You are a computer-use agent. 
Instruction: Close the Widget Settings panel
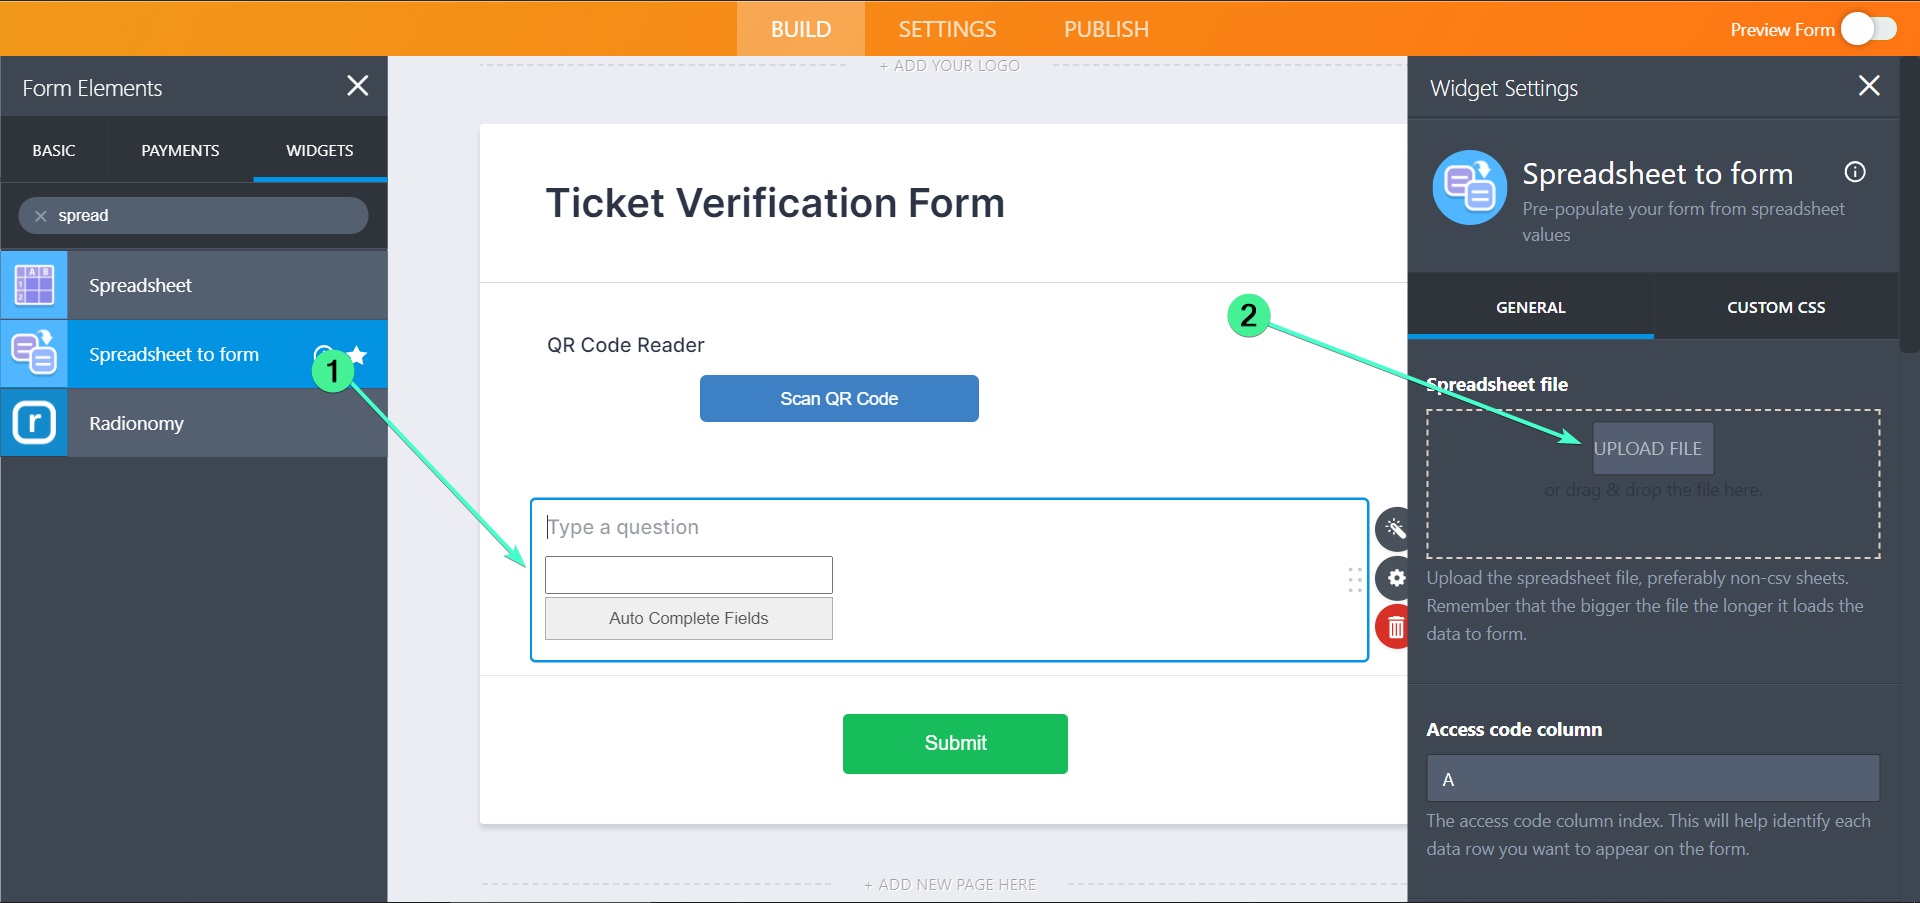pos(1868,86)
